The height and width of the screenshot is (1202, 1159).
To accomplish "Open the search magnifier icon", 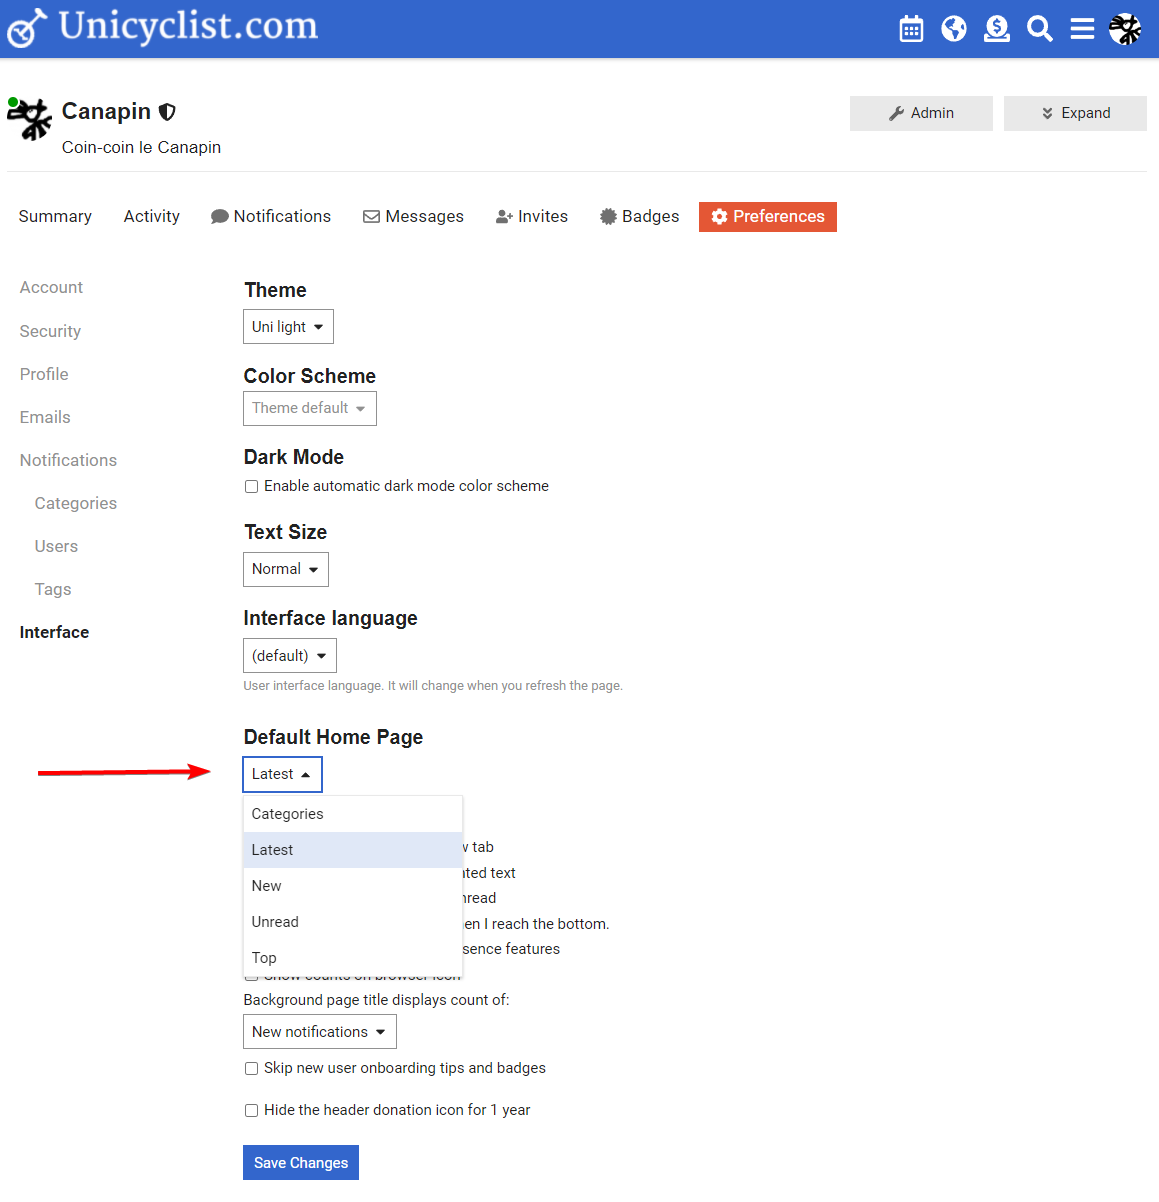I will (1040, 29).
